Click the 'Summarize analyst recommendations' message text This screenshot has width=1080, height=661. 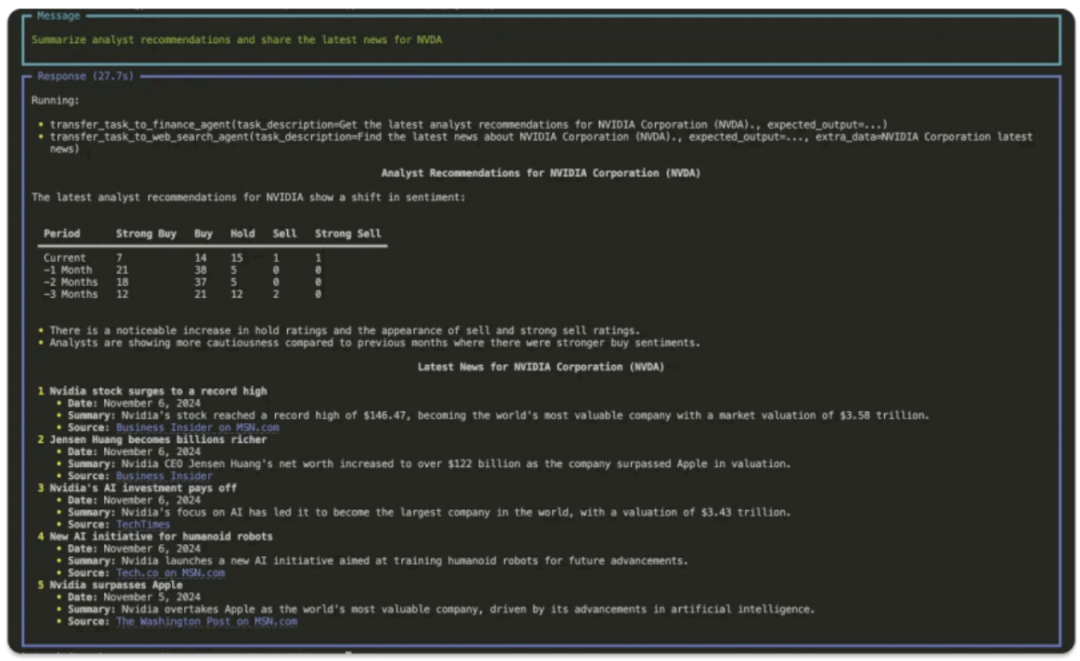coord(236,40)
